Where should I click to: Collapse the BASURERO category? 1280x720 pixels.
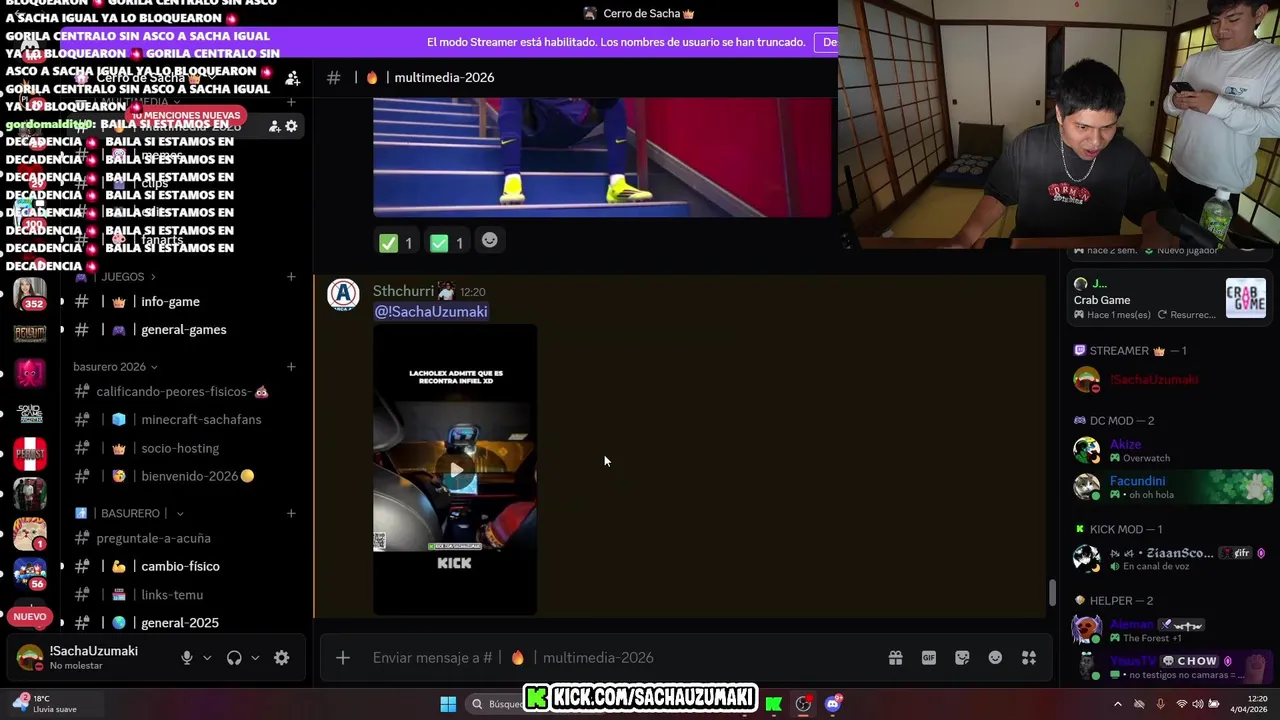point(129,513)
